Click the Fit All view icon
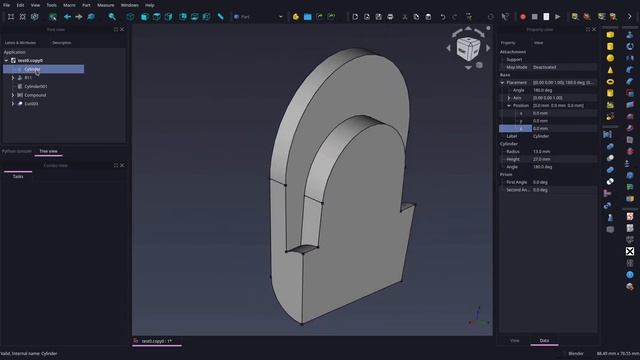The height and width of the screenshot is (360, 640). [11, 17]
